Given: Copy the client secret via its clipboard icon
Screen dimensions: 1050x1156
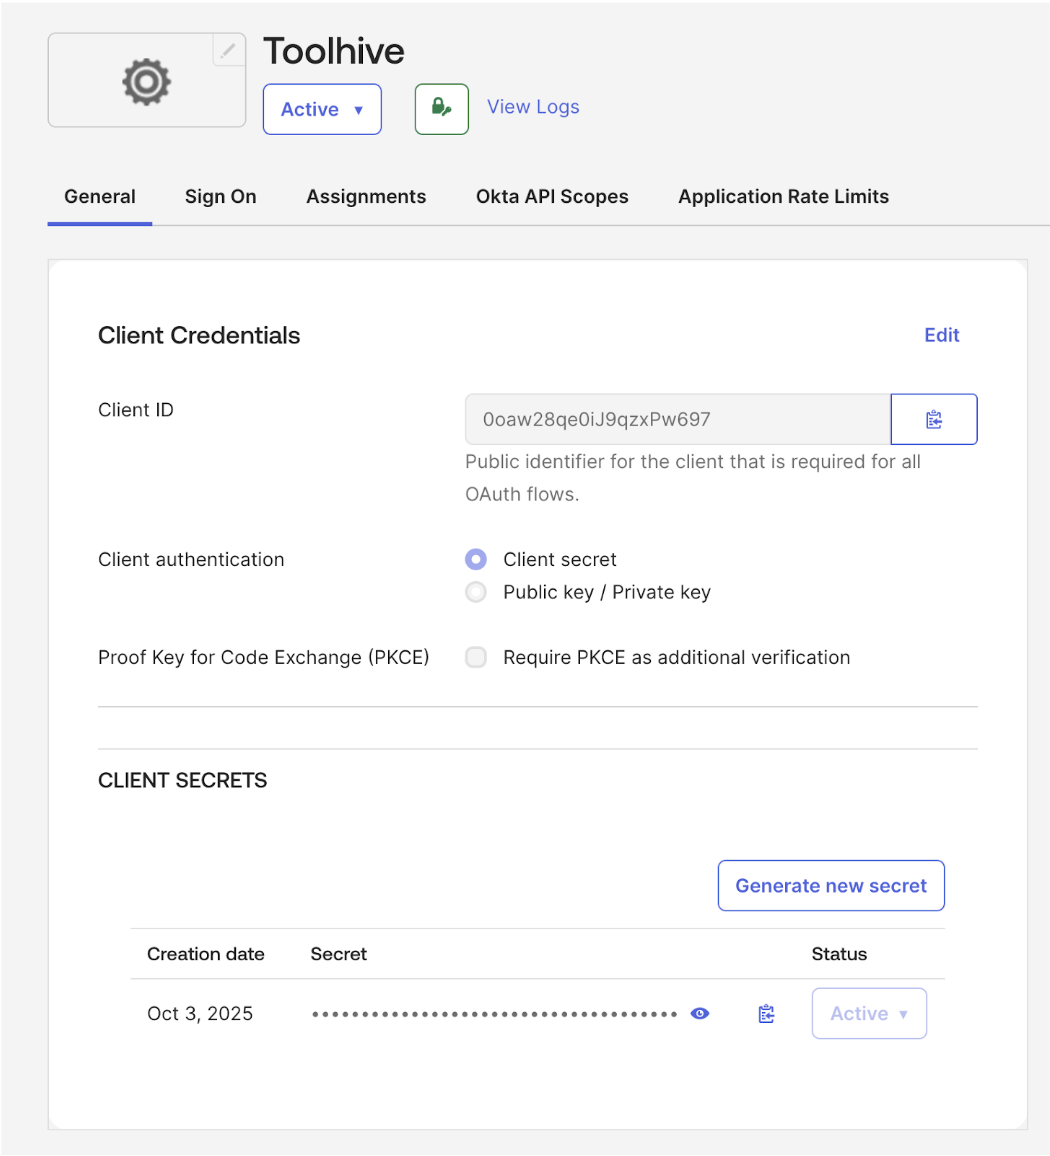Looking at the screenshot, I should [766, 1013].
